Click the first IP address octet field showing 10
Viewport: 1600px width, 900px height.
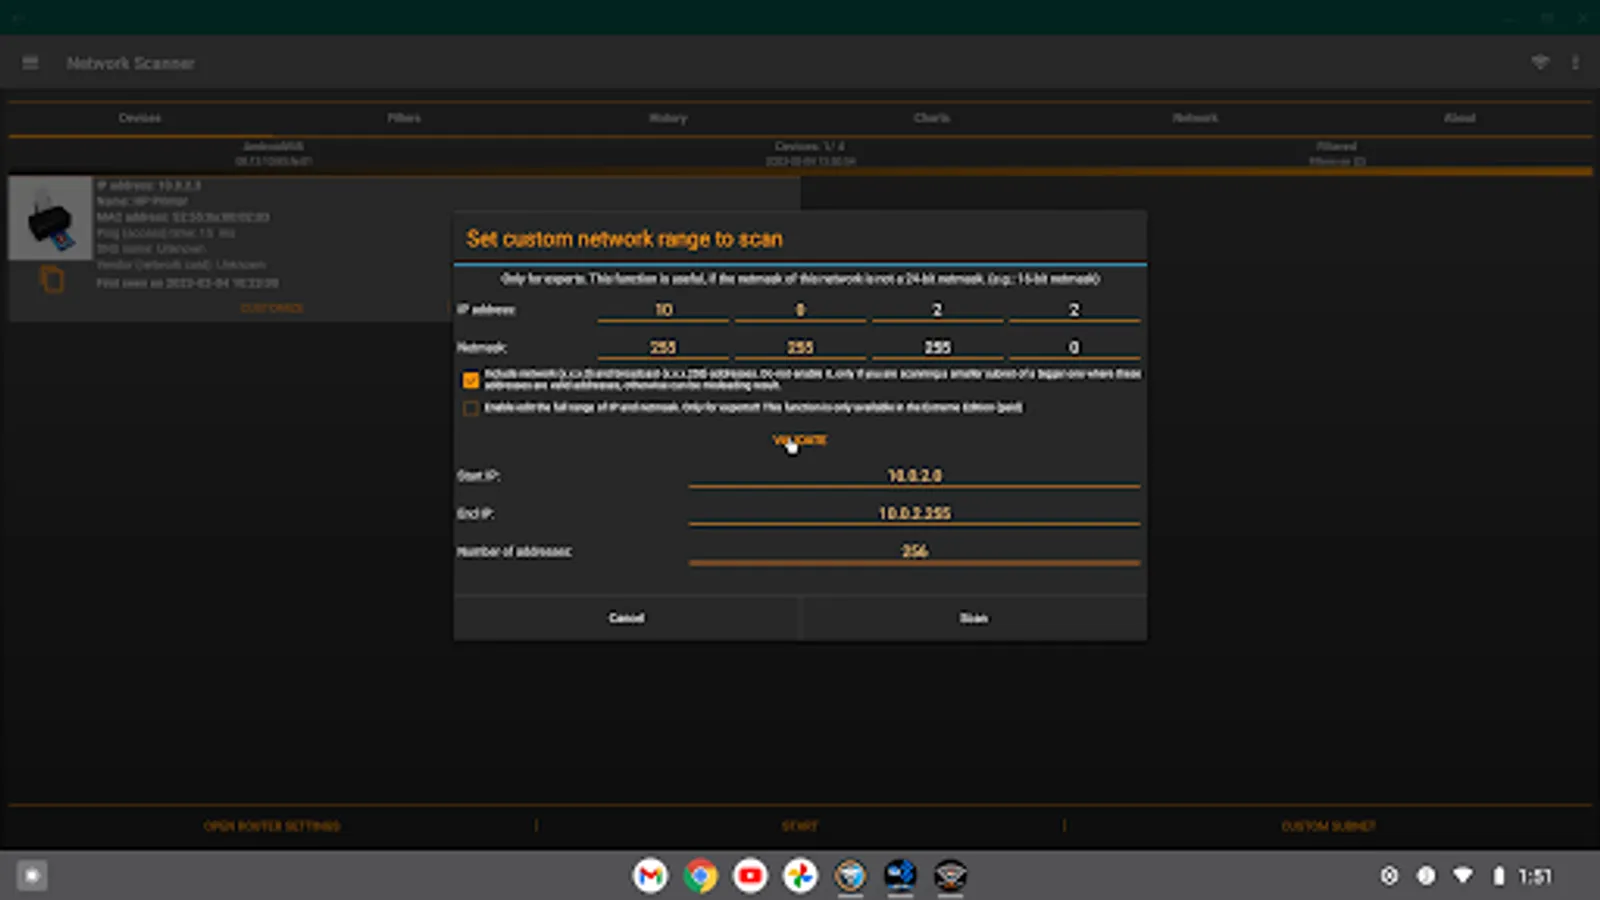tap(663, 310)
